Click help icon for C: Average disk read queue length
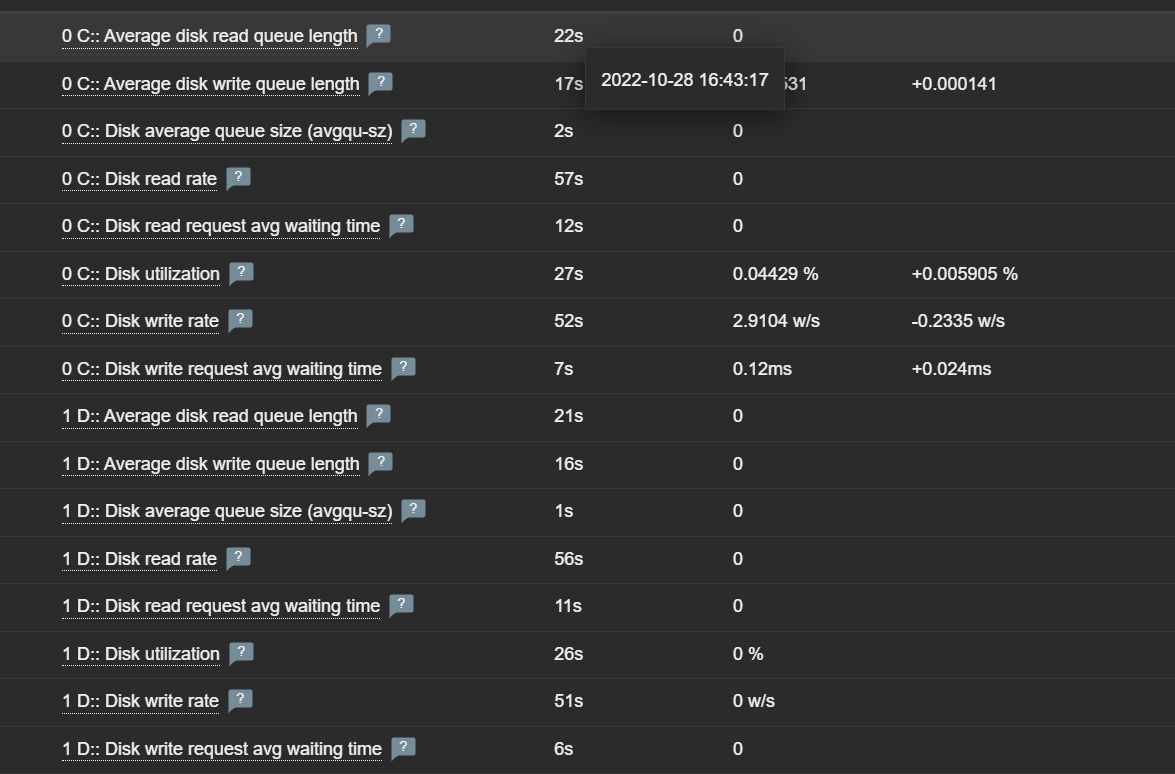 pyautogui.click(x=378, y=35)
